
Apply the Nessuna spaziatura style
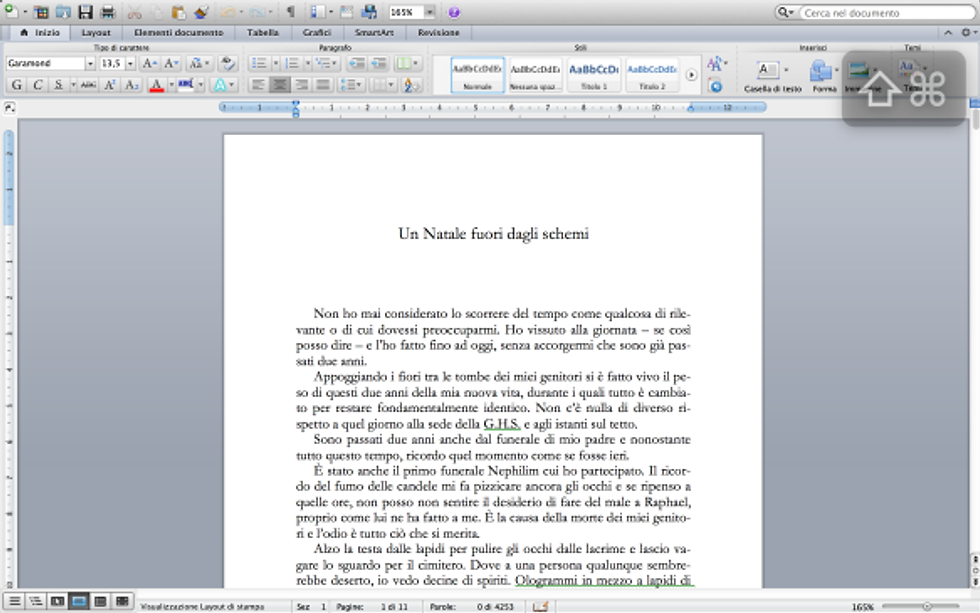click(535, 74)
